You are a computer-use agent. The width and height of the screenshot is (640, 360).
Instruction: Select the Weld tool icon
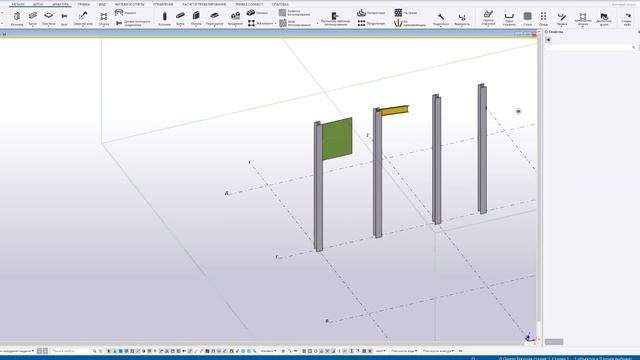click(x=83, y=16)
